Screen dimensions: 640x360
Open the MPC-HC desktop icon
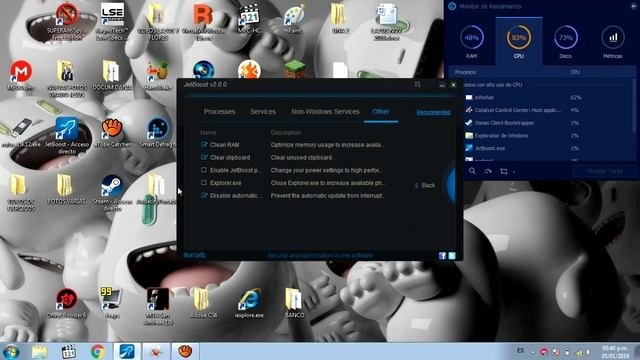(x=249, y=19)
